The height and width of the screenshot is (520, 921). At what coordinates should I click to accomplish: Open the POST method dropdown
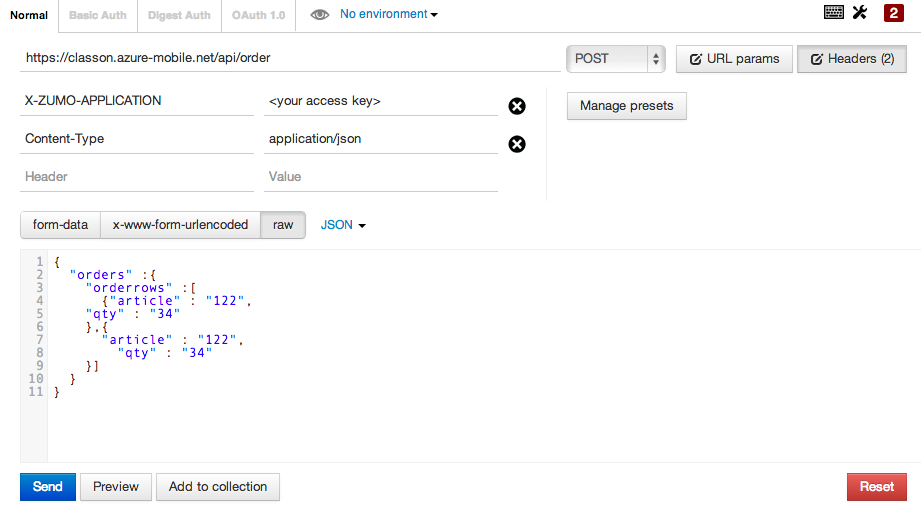coord(615,59)
